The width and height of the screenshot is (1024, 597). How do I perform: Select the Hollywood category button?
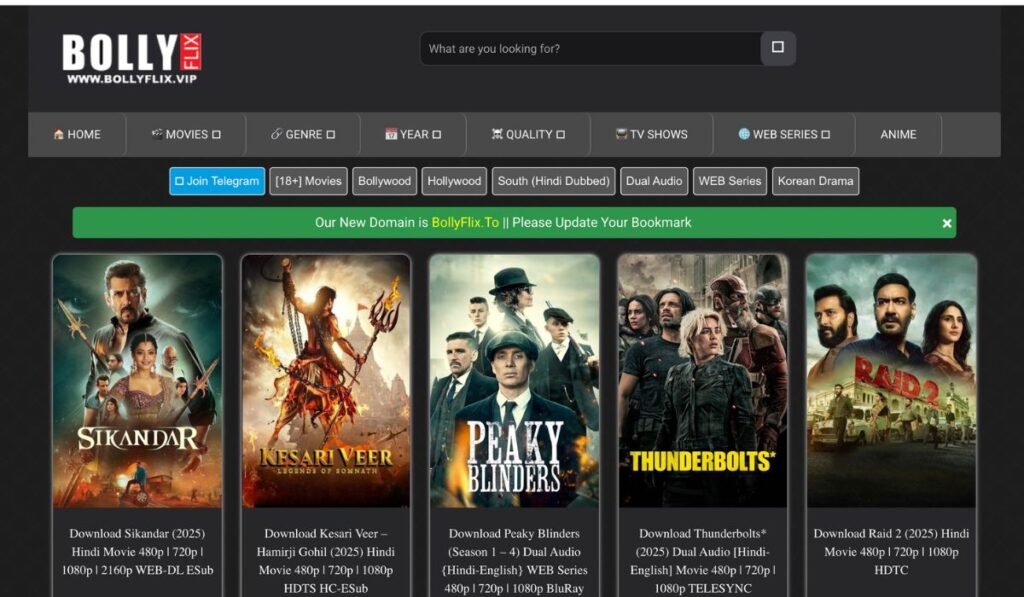(454, 181)
